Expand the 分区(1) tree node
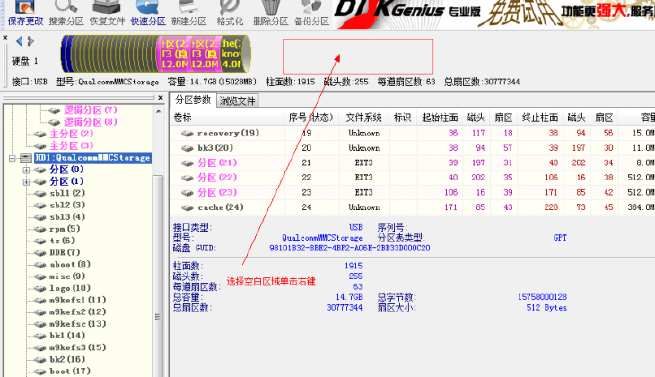 pyautogui.click(x=26, y=182)
